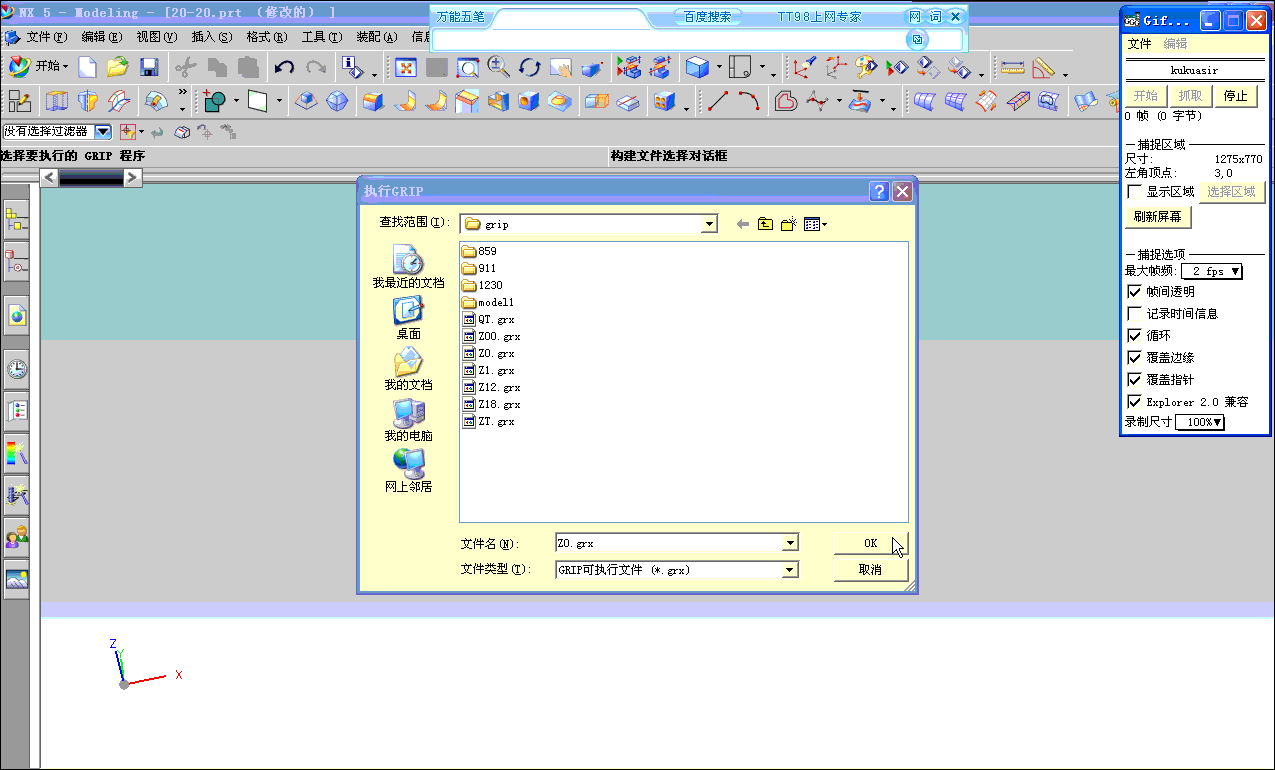Click the Save floppy disk icon
This screenshot has width=1275, height=770.
pyautogui.click(x=149, y=67)
